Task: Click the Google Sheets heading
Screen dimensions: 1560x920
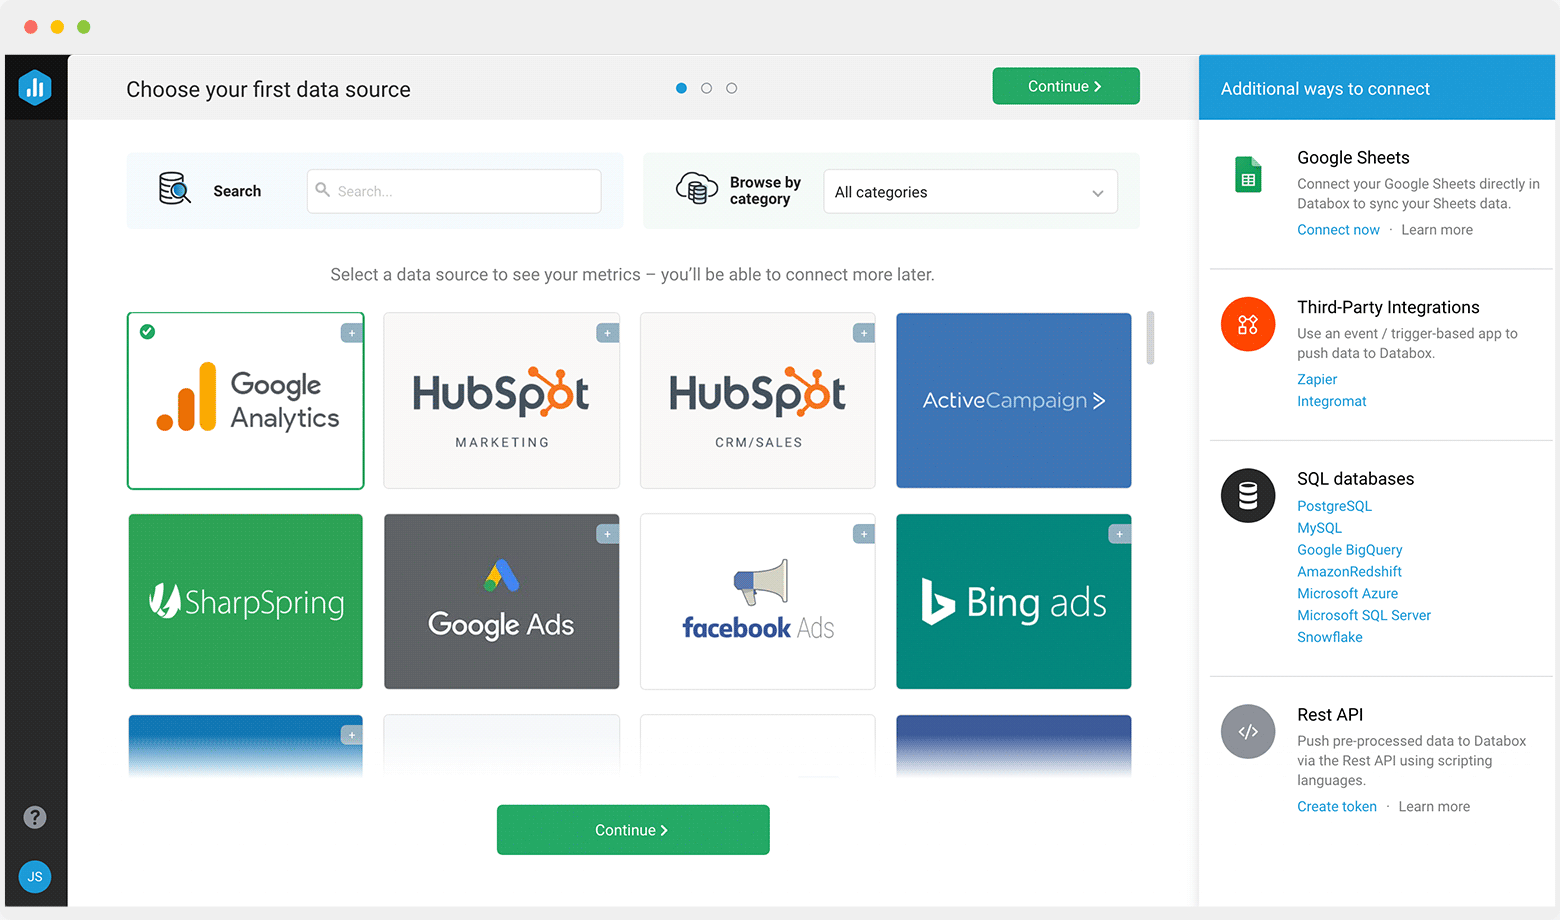Action: coord(1353,158)
